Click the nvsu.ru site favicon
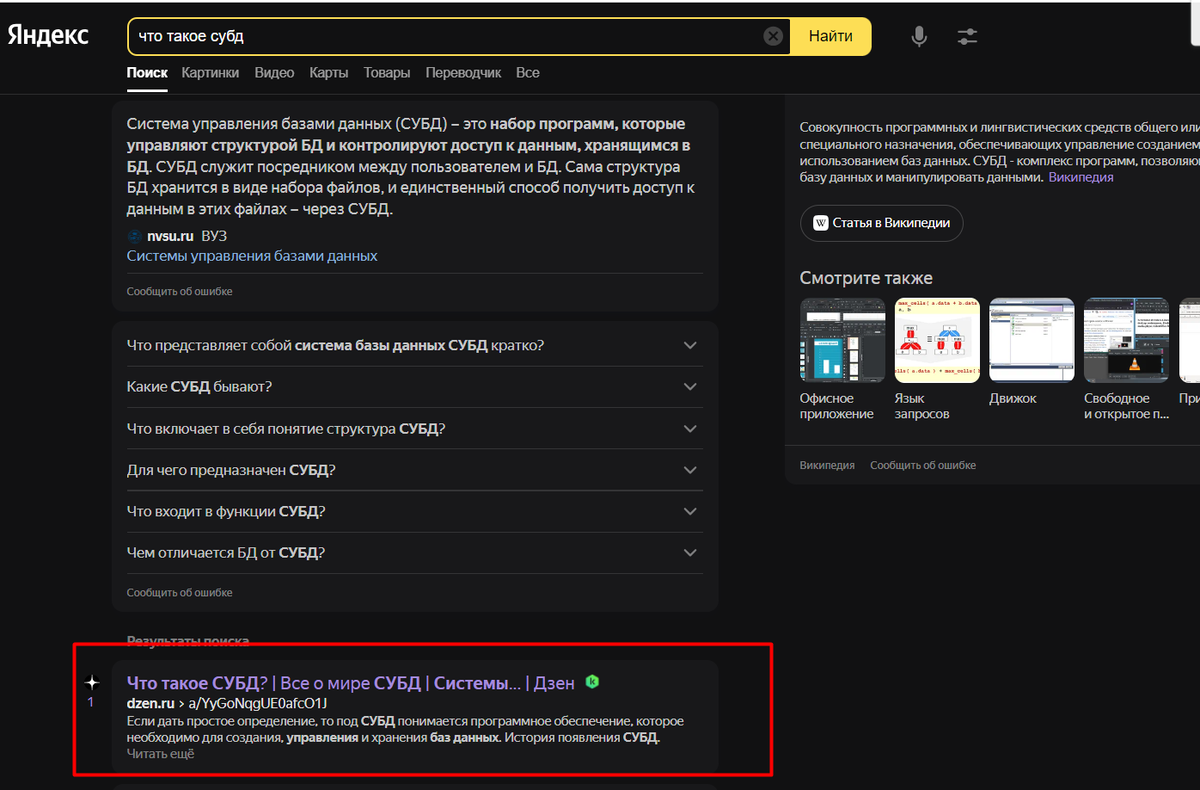Screen dimensions: 1200x790 coord(135,236)
